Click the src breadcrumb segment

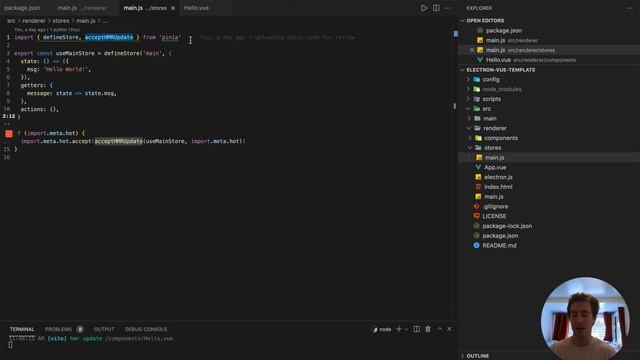point(11,21)
